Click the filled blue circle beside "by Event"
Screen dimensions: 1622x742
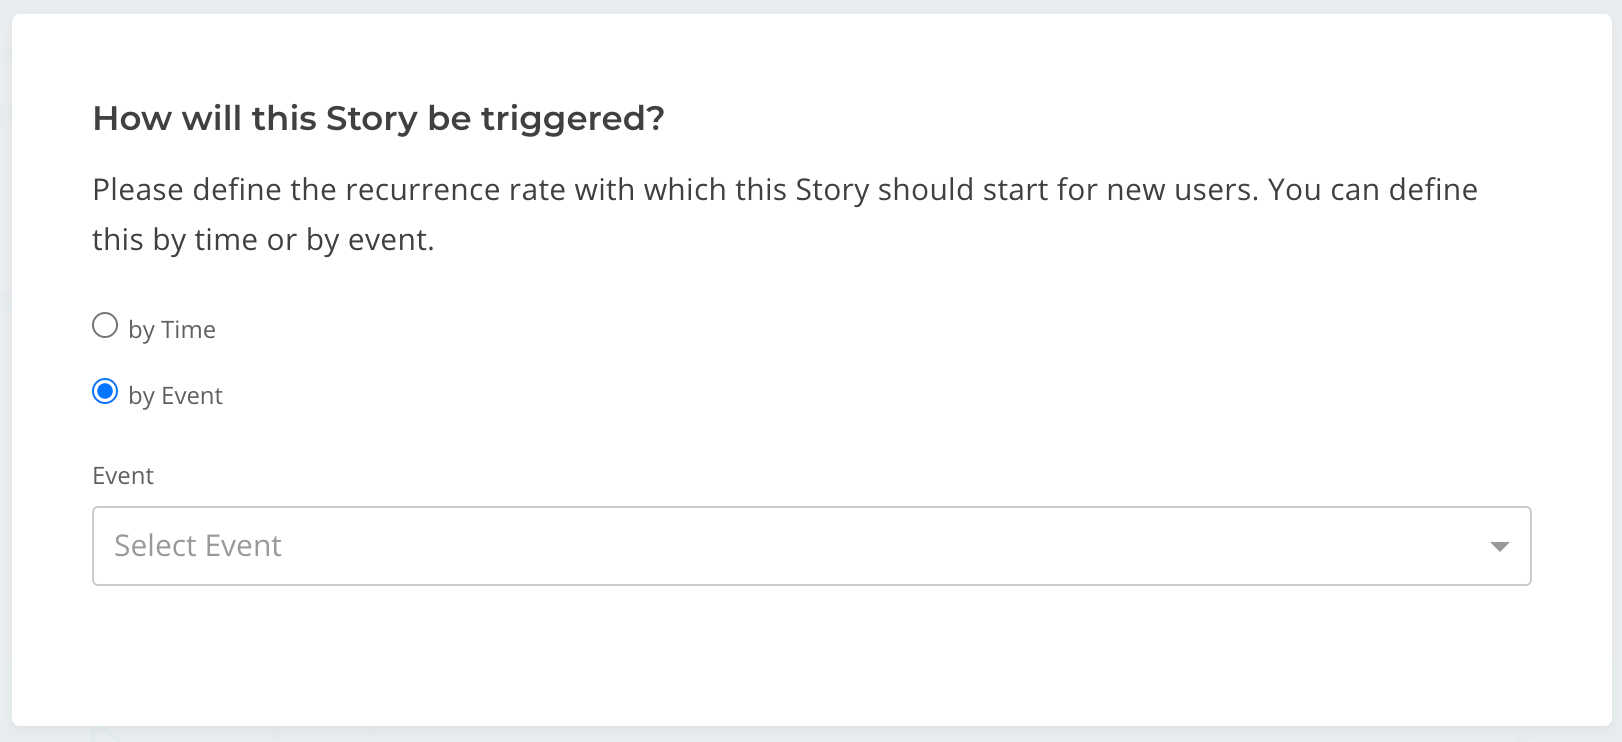(x=105, y=392)
